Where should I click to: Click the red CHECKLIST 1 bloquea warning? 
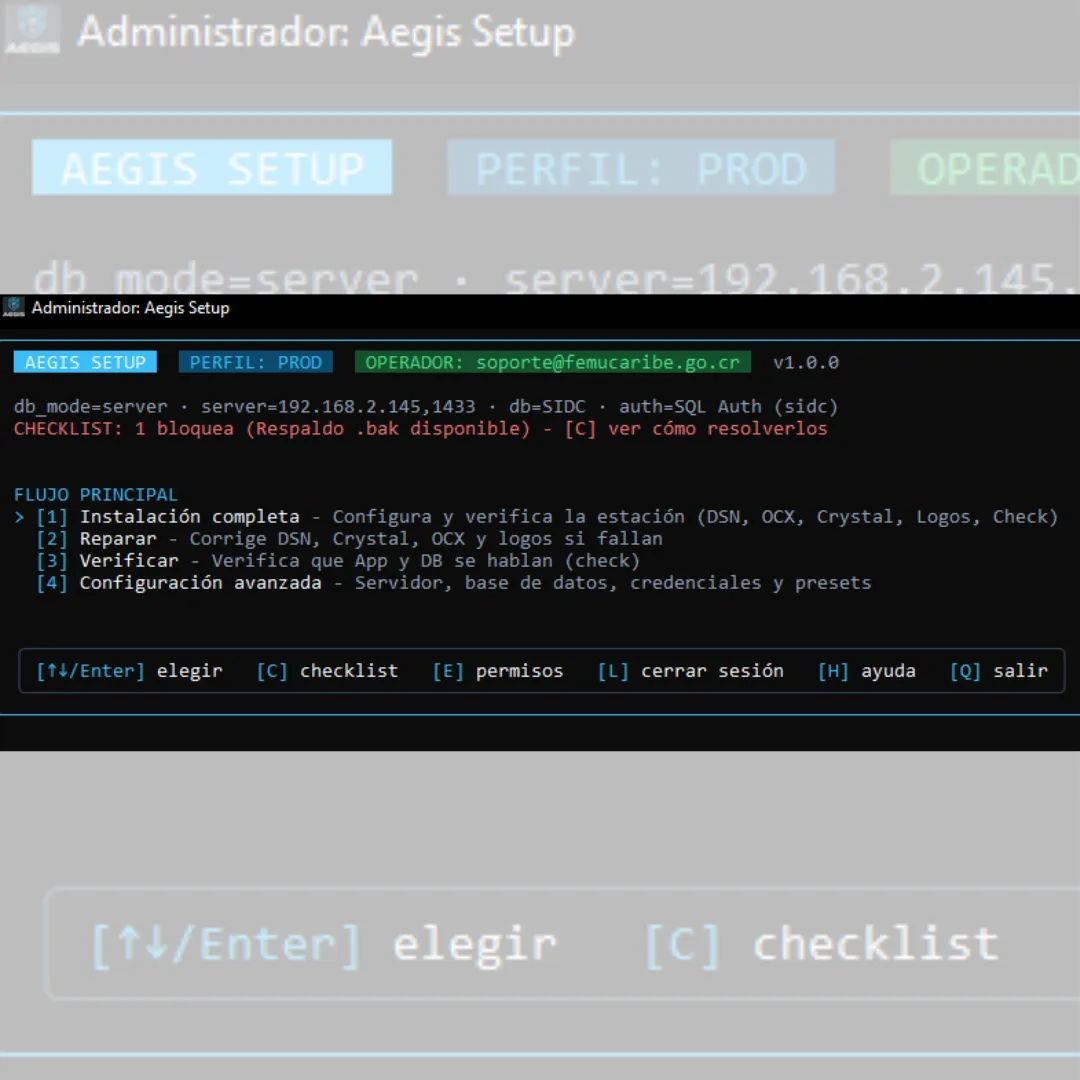(x=420, y=428)
